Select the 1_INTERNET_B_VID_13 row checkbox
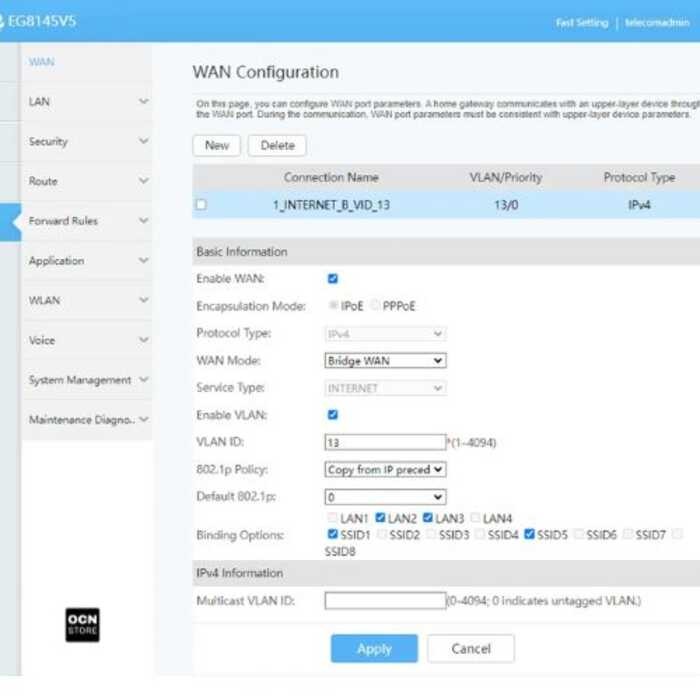This screenshot has height=700, width=700. coord(201,205)
